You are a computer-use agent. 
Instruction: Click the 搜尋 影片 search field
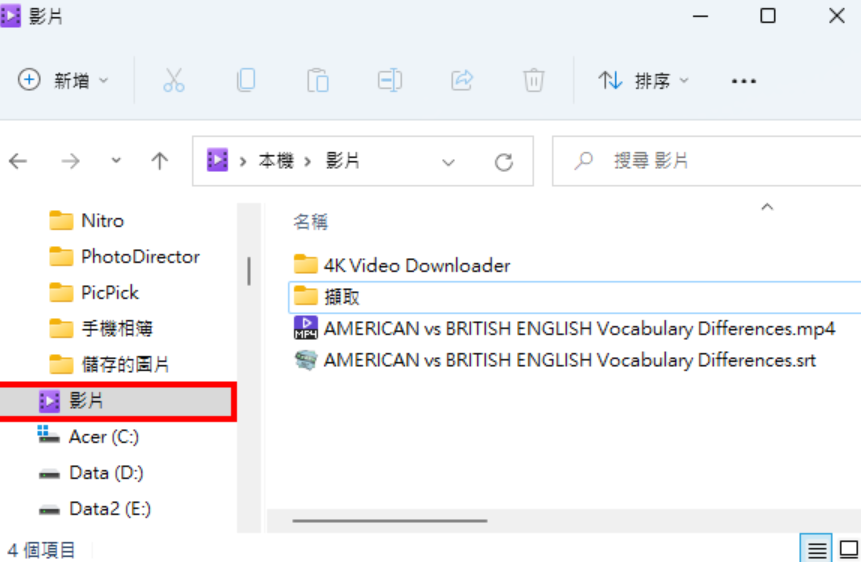point(707,161)
